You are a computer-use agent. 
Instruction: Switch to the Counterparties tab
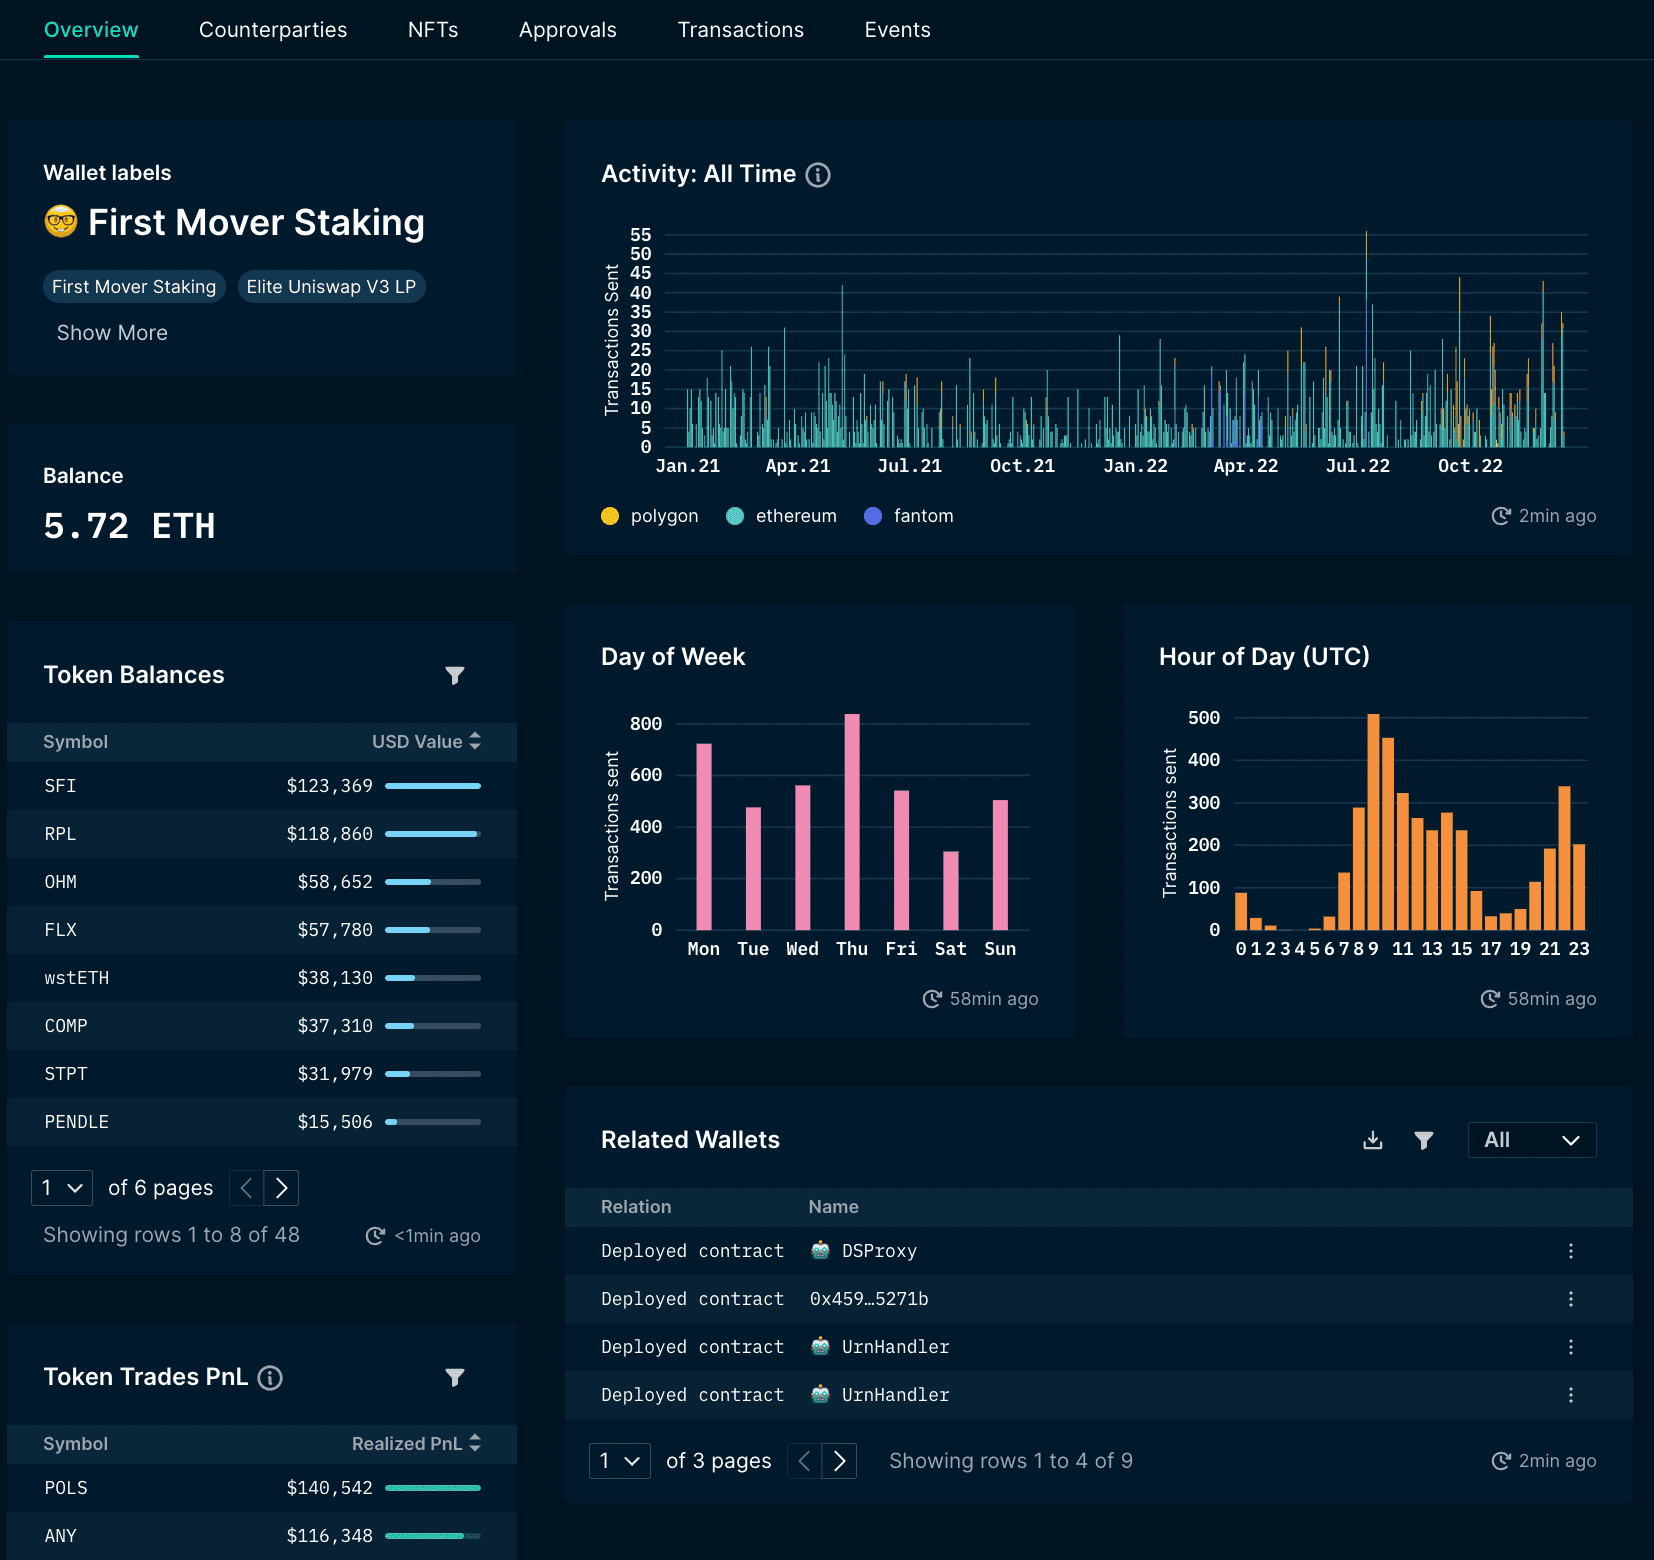[273, 30]
